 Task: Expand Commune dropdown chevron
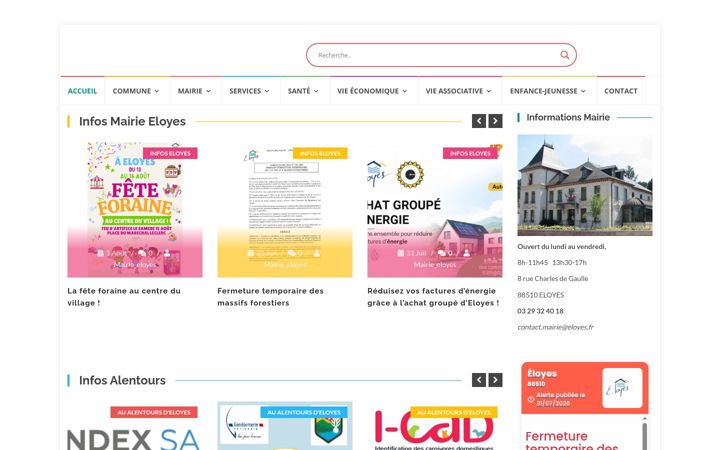[x=157, y=91]
